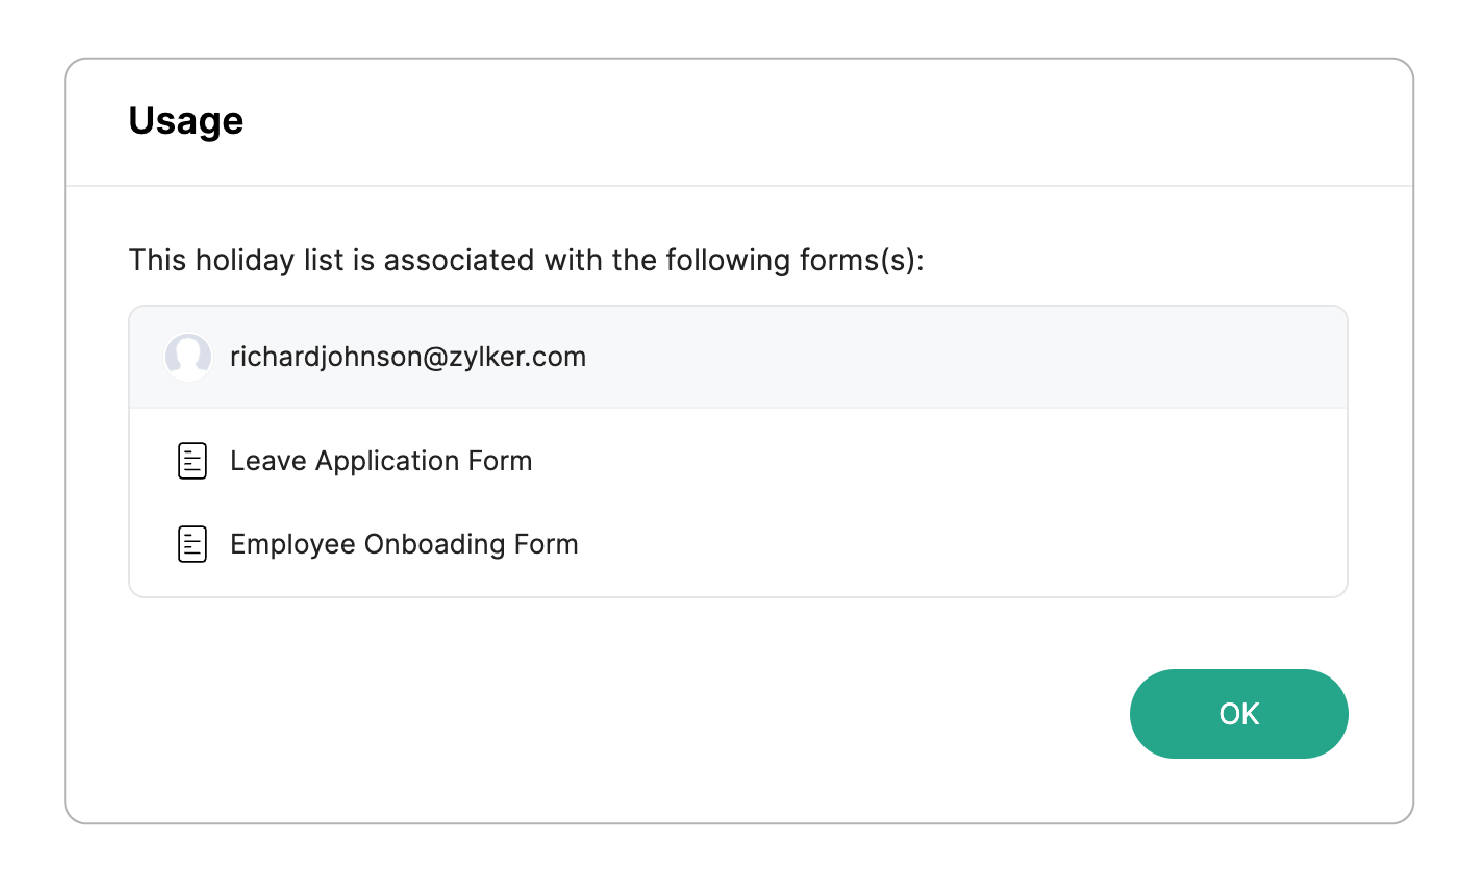The image size is (1479, 882).
Task: Select the richardjohnson@zylker.com email address
Action: click(408, 357)
